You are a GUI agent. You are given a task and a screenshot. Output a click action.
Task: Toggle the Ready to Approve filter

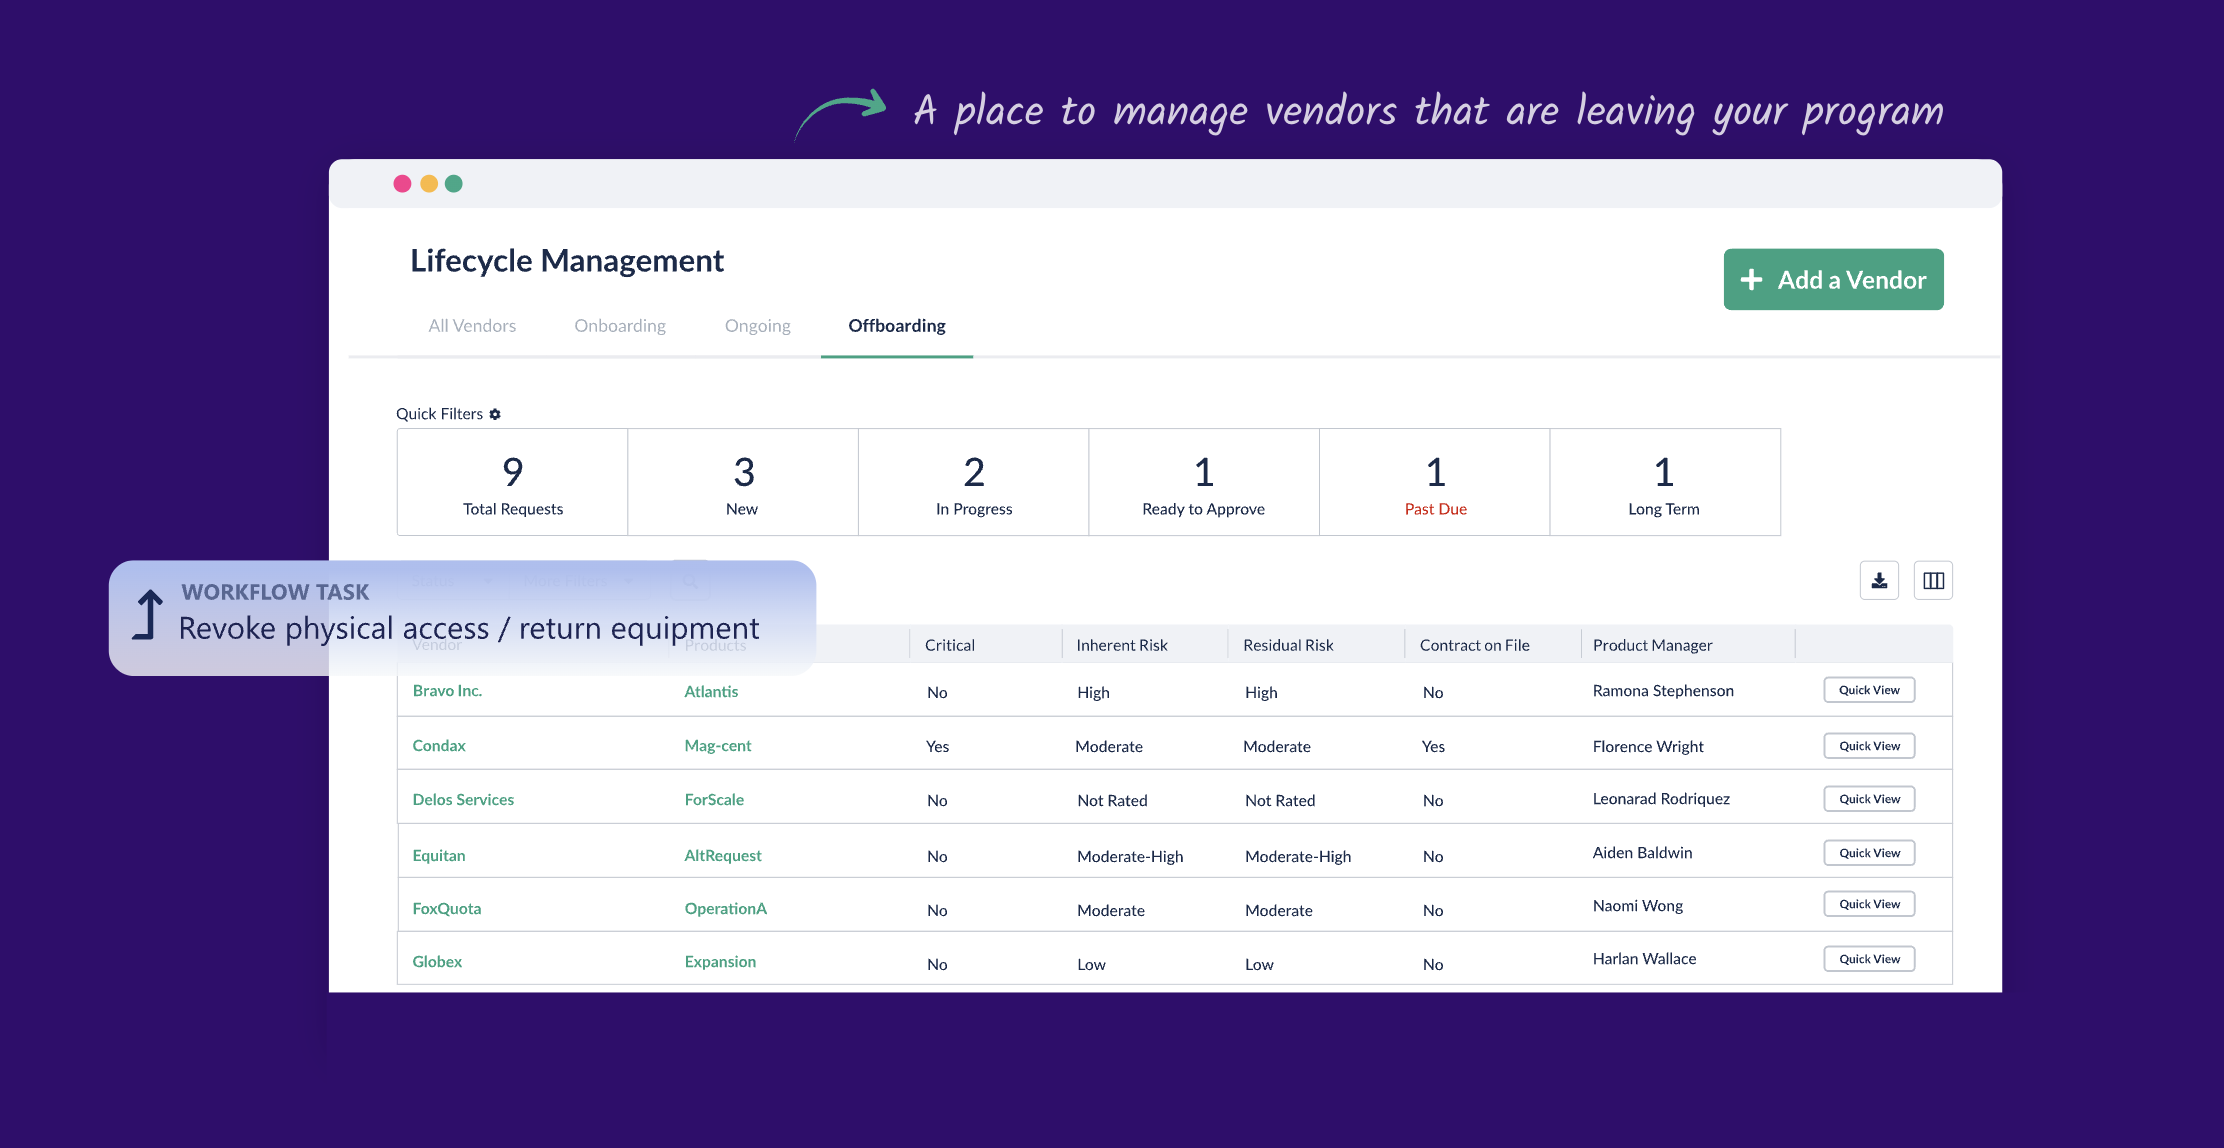[x=1203, y=483]
